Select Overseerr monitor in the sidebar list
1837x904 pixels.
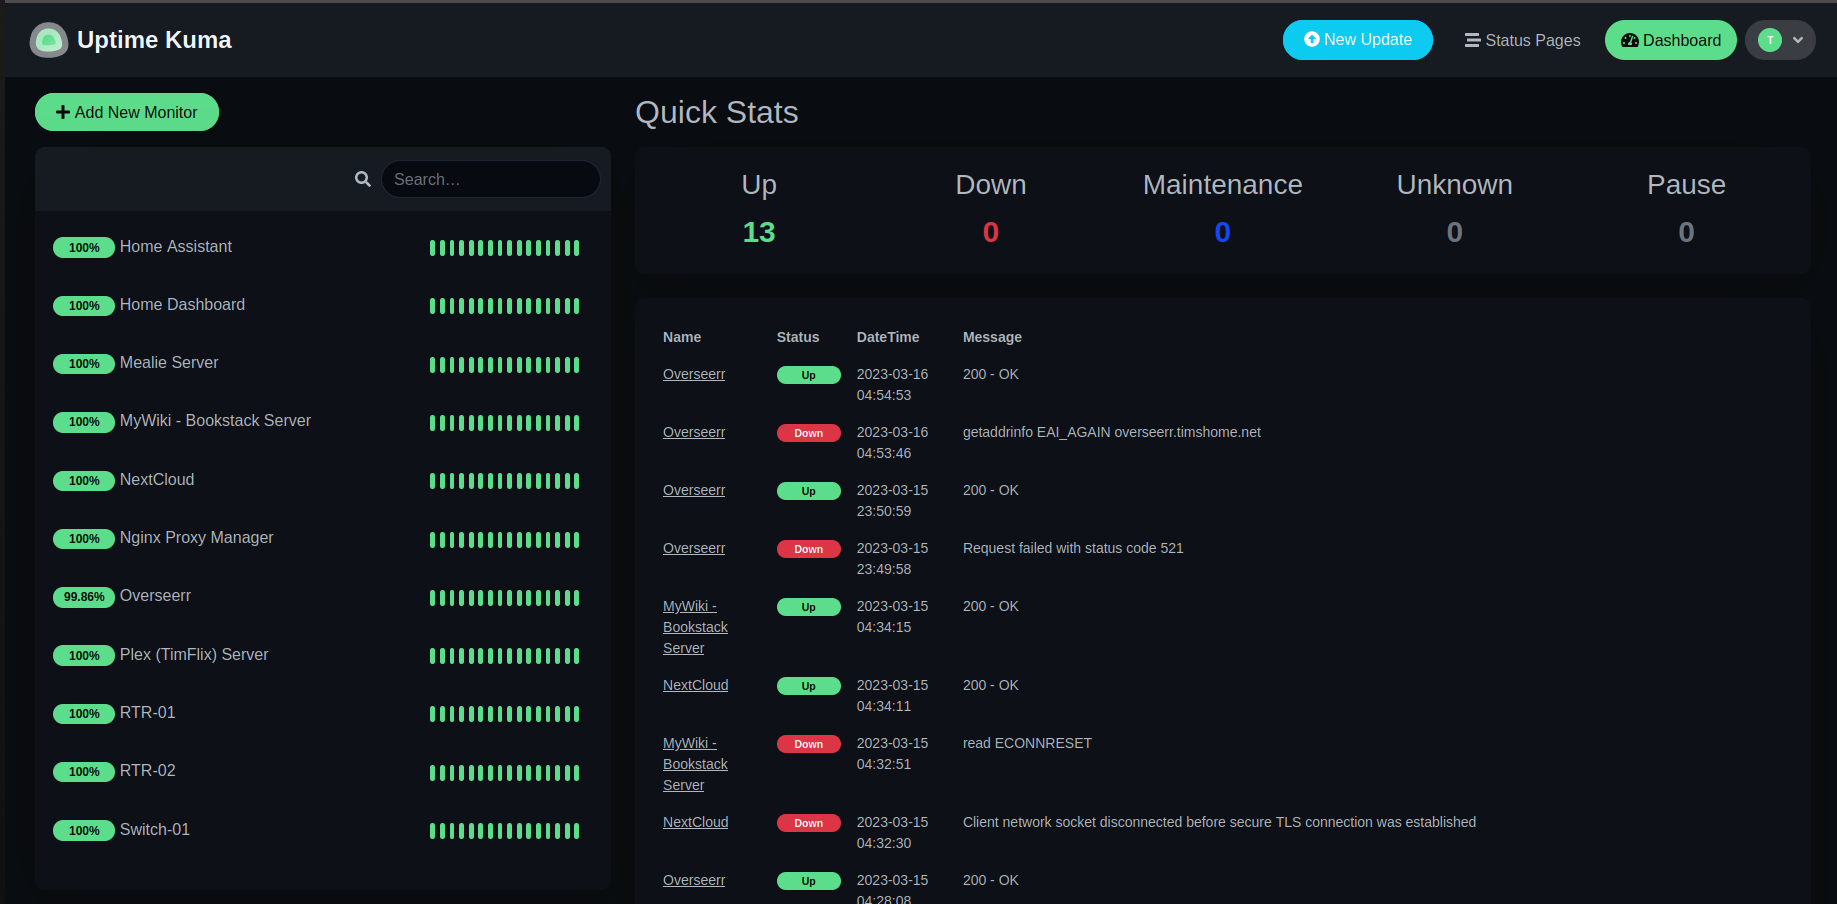pos(322,596)
